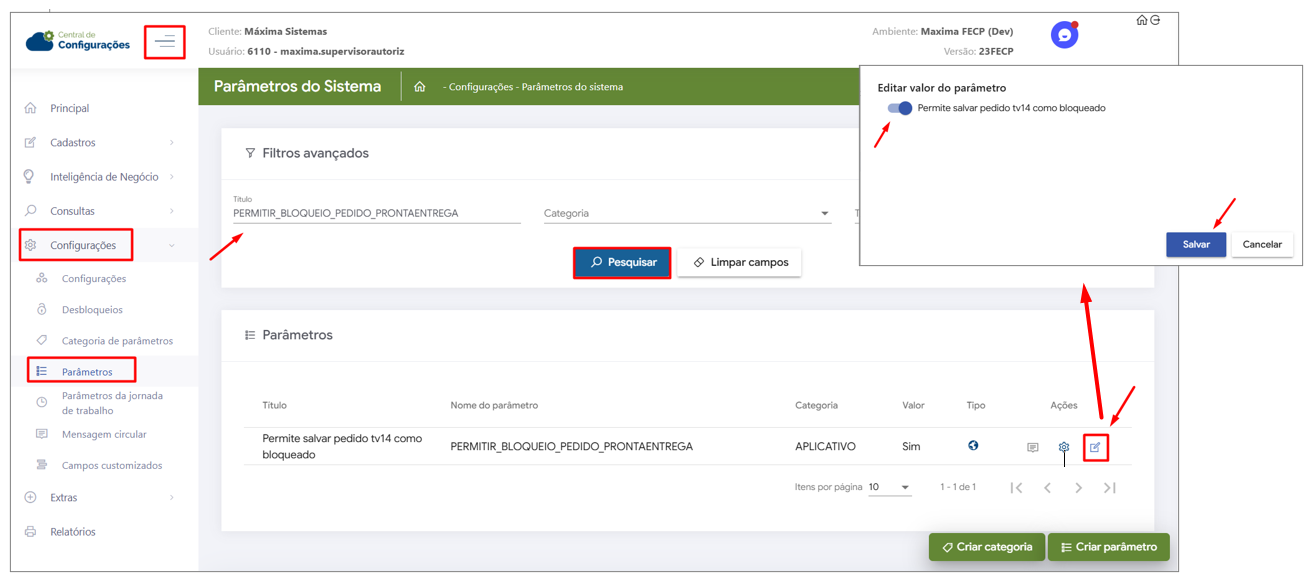This screenshot has height=586, width=1314.
Task: Click the description comment icon in Ações
Action: pyautogui.click(x=1033, y=447)
